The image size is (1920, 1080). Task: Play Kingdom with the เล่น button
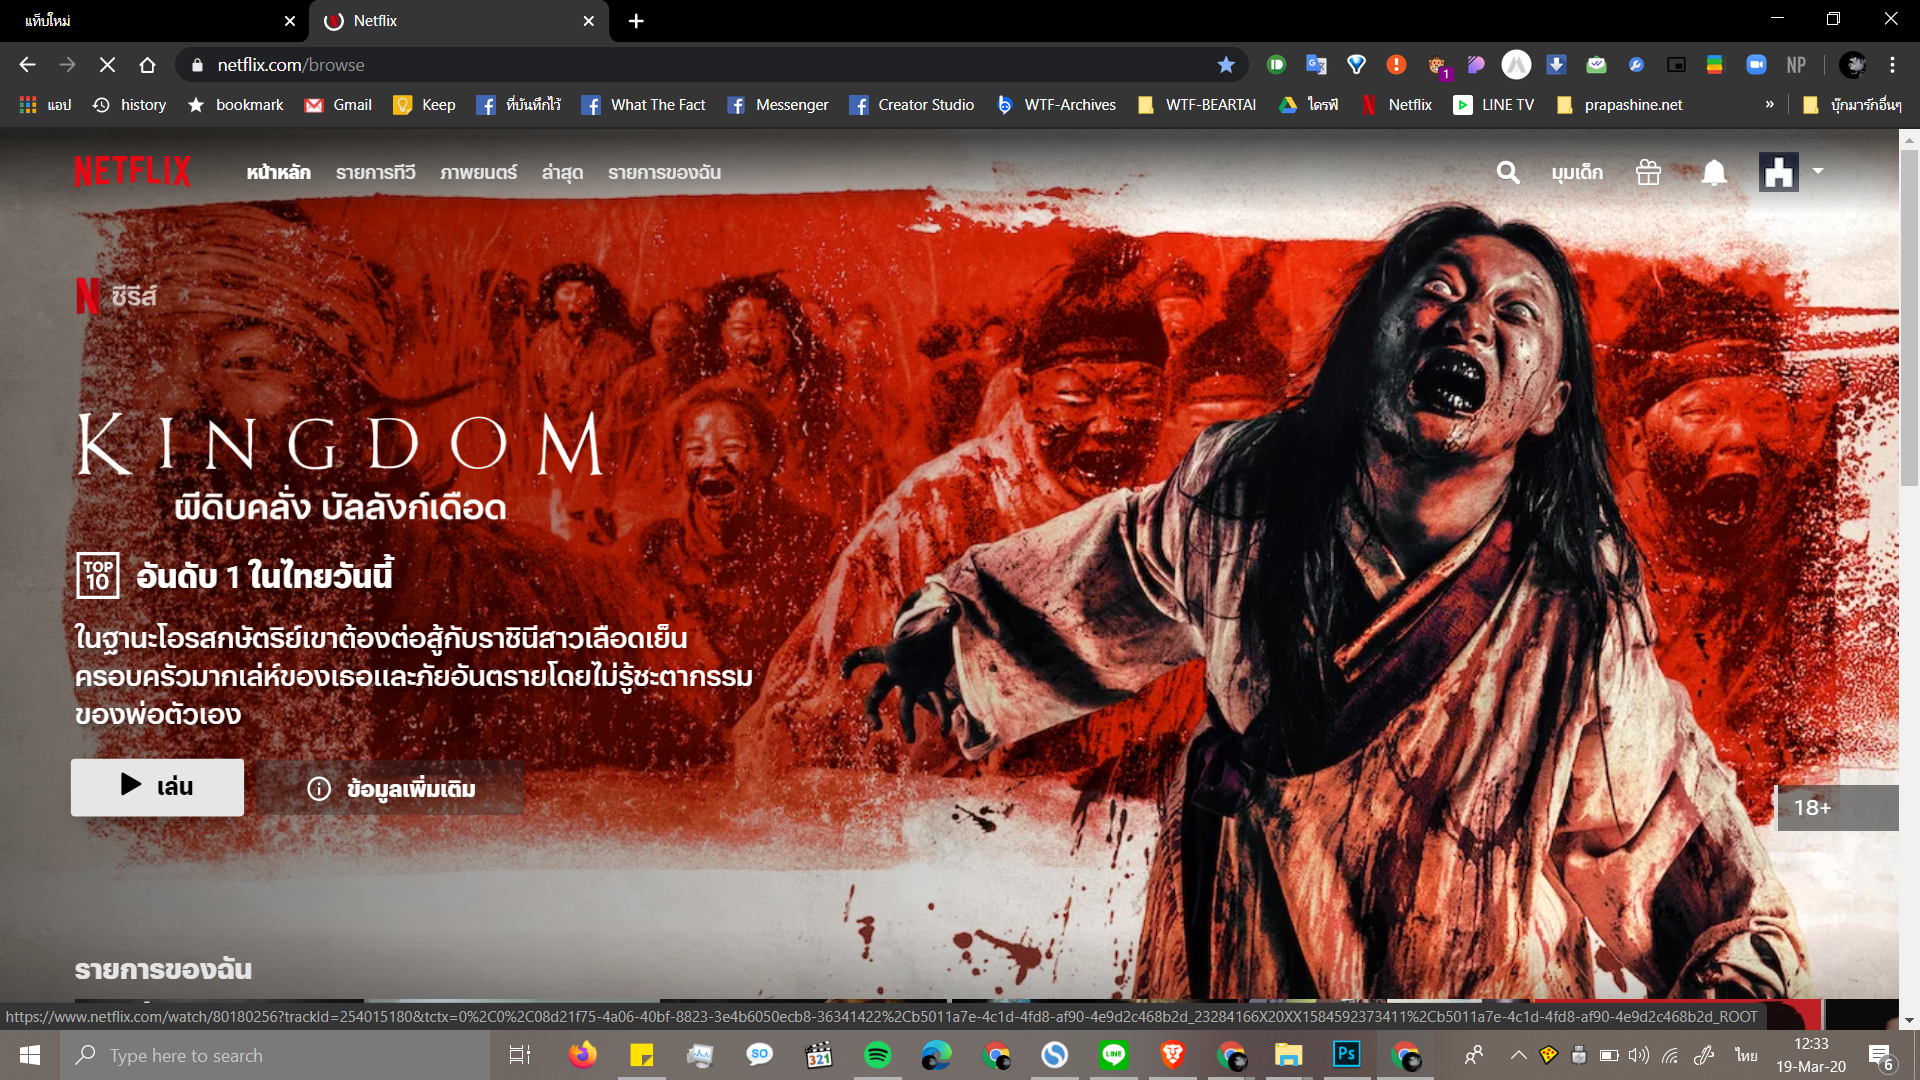point(157,787)
